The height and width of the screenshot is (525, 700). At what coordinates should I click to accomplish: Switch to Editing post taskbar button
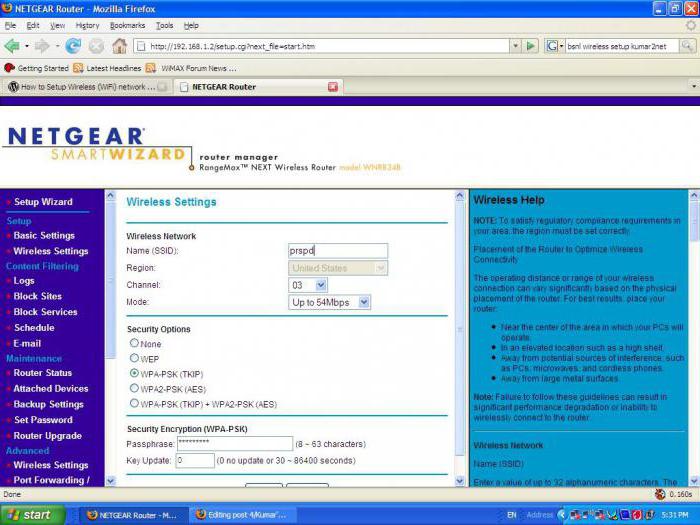[242, 515]
